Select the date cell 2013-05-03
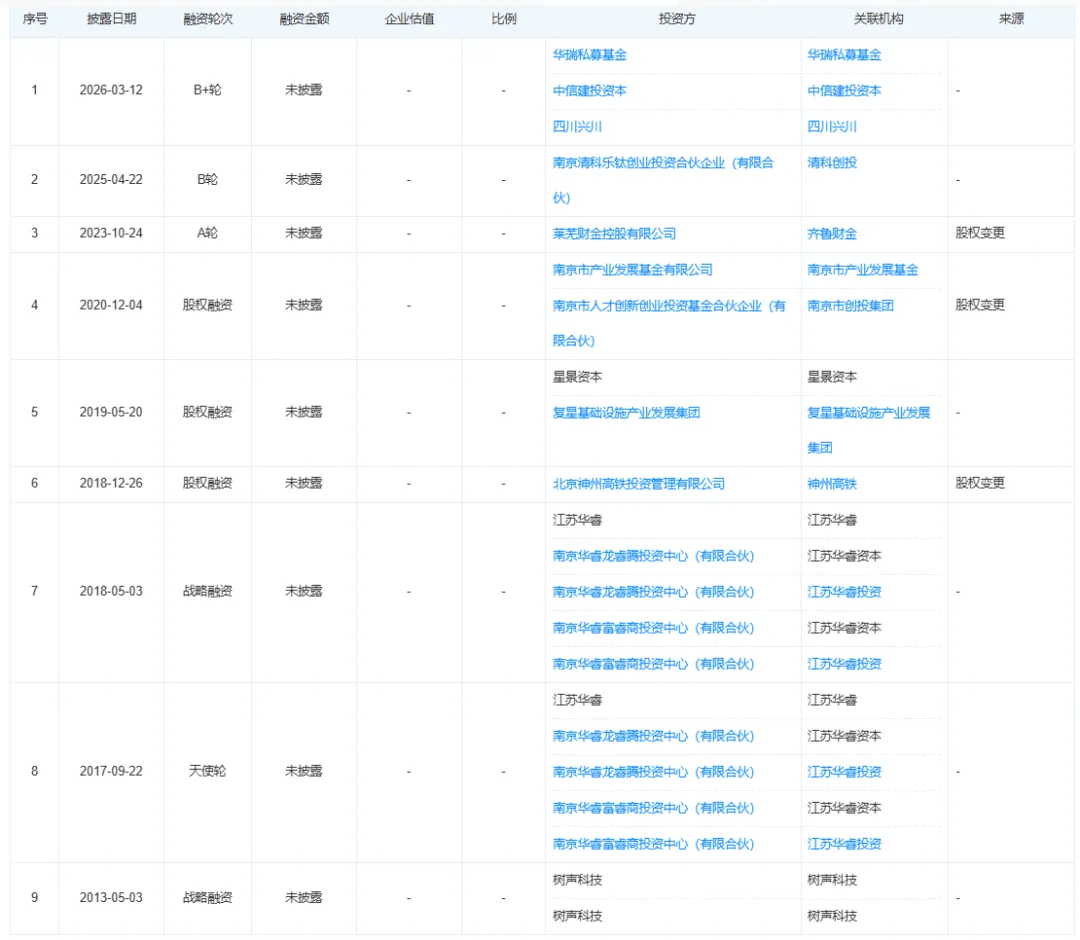This screenshot has width=1080, height=940. pos(111,898)
